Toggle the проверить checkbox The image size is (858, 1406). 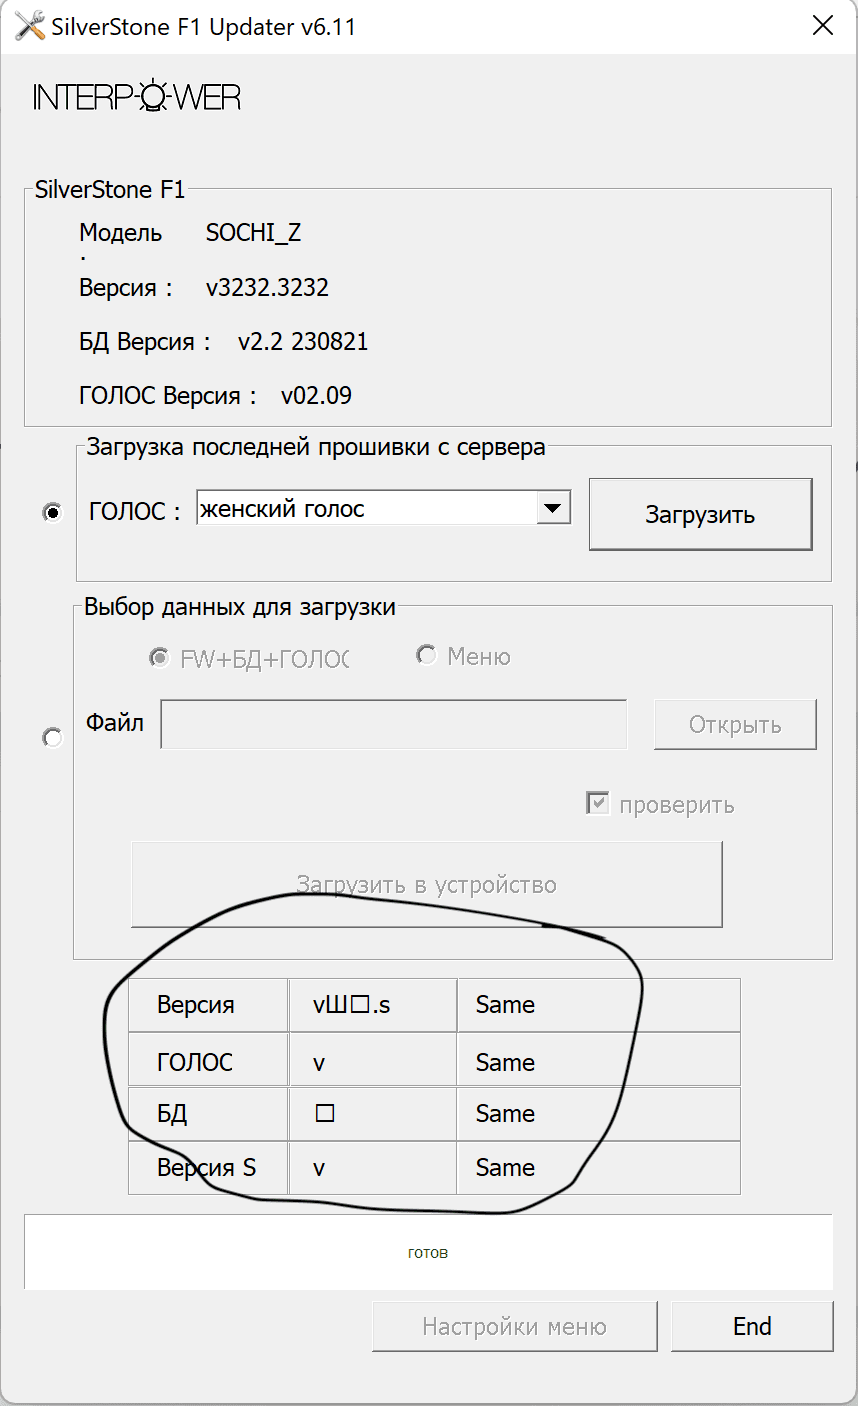pos(598,804)
